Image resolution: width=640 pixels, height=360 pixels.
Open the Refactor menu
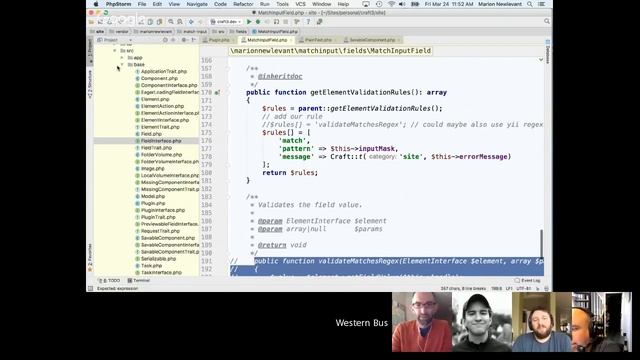(x=243, y=4)
